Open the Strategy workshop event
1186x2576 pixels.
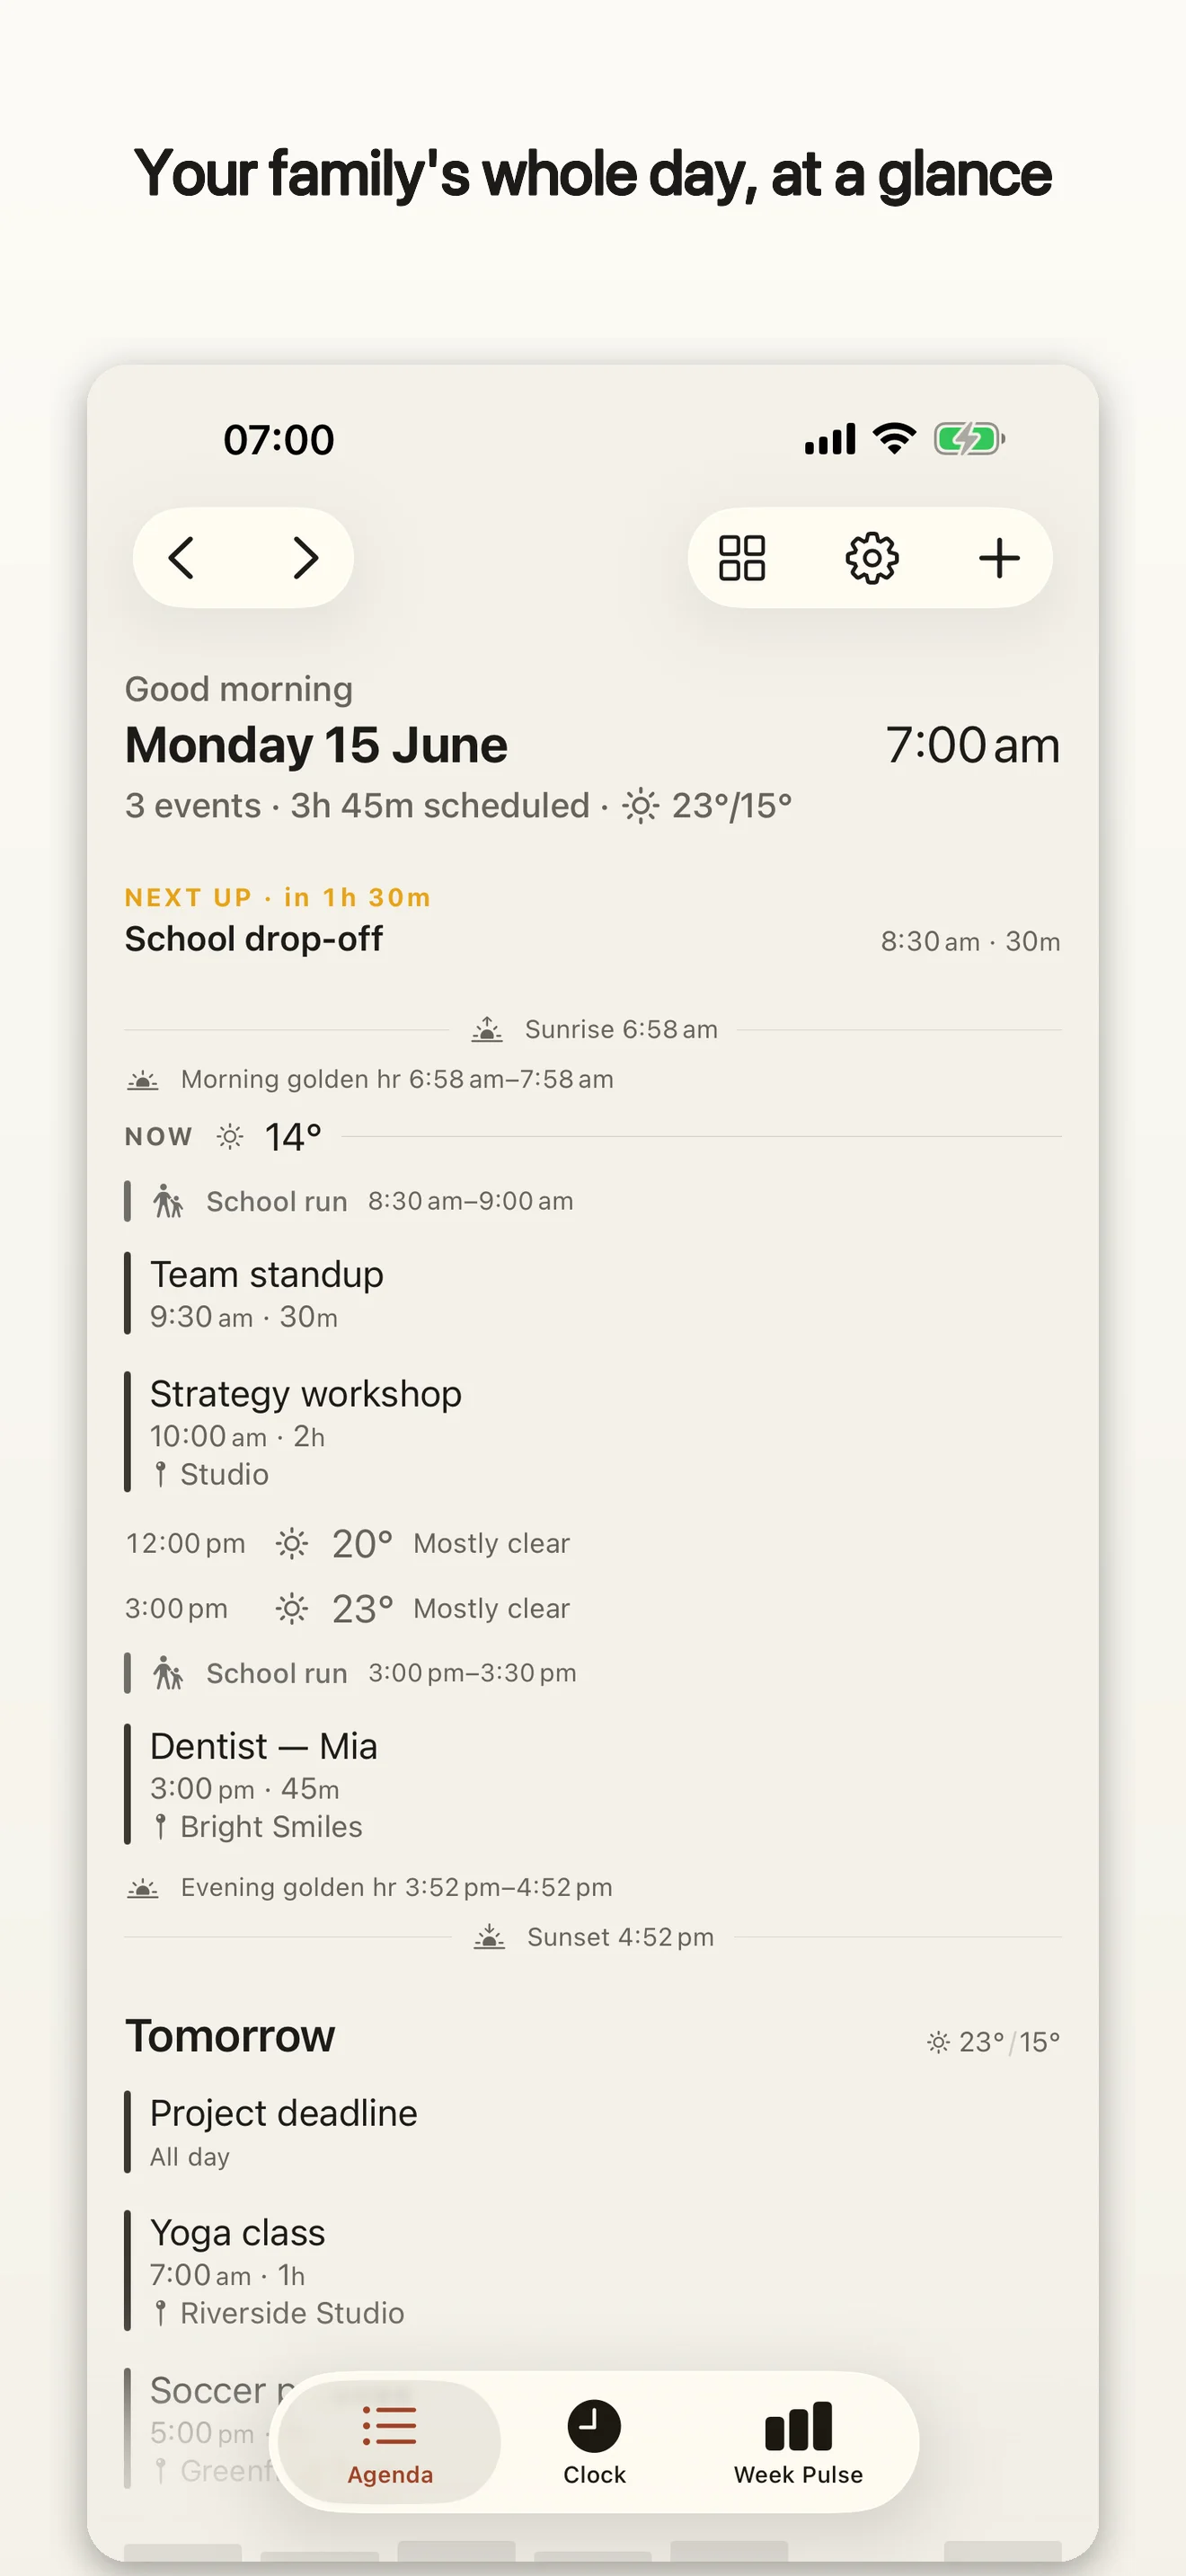pyautogui.click(x=592, y=1432)
